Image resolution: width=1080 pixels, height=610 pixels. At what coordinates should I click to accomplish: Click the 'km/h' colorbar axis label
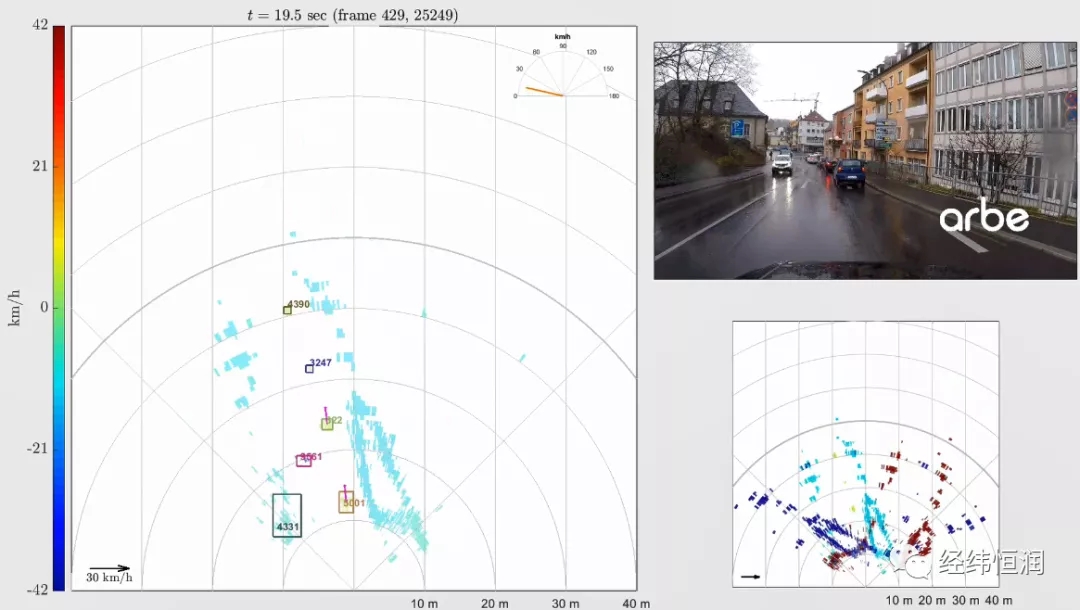coord(14,308)
